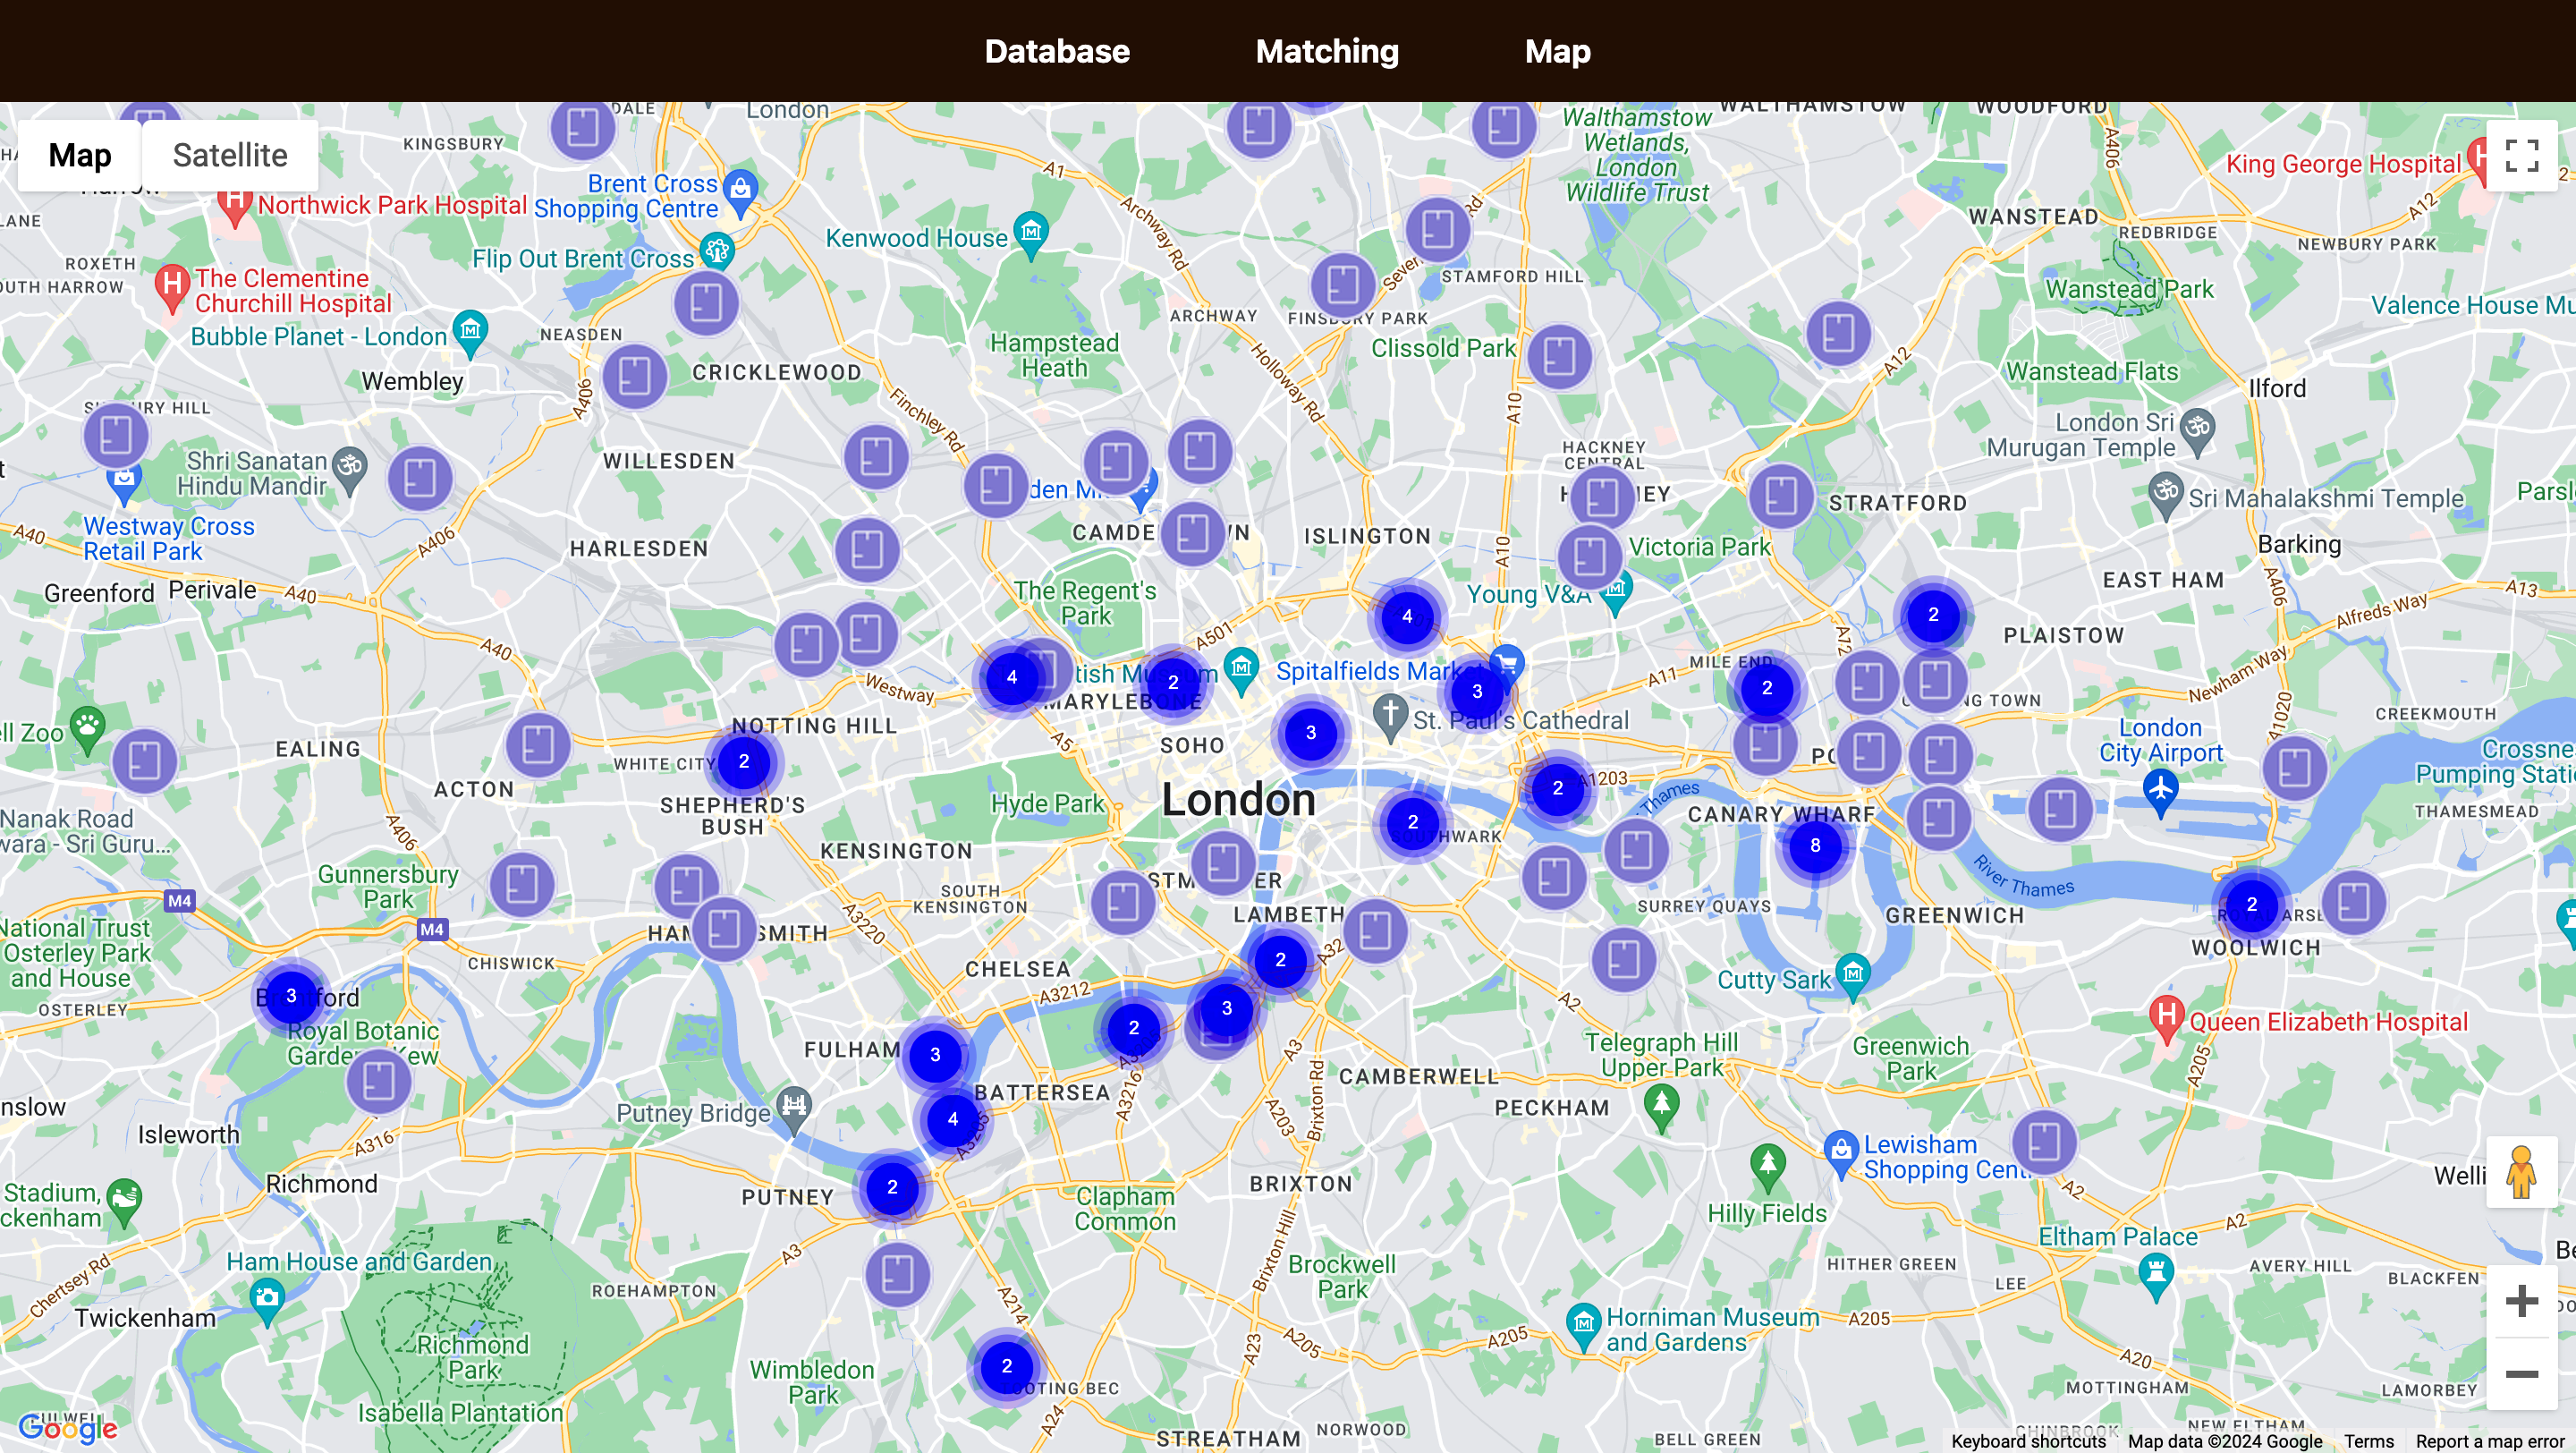2576x1453 pixels.
Task: Select the Map view type button
Action: [x=80, y=155]
